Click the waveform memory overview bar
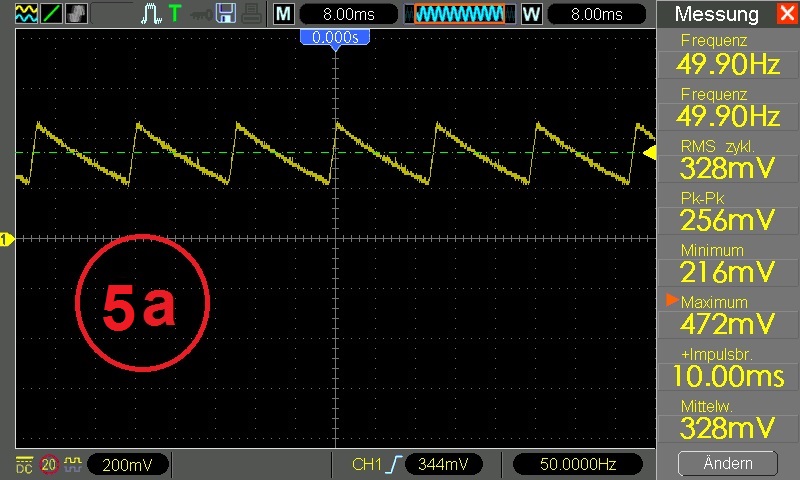 pyautogui.click(x=459, y=14)
